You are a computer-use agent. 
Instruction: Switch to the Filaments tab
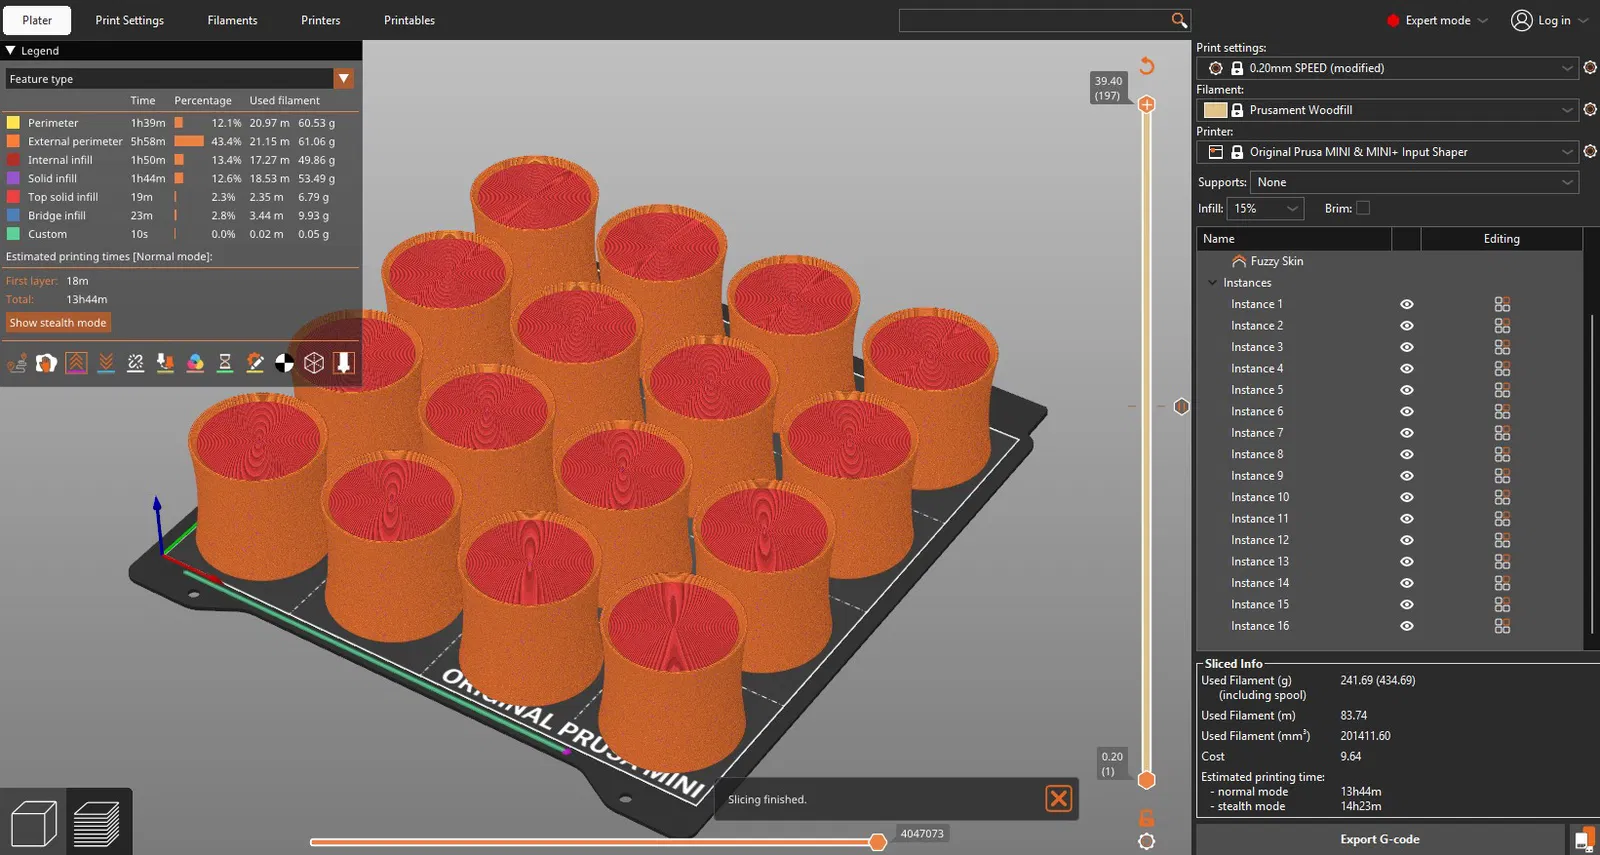click(x=232, y=20)
